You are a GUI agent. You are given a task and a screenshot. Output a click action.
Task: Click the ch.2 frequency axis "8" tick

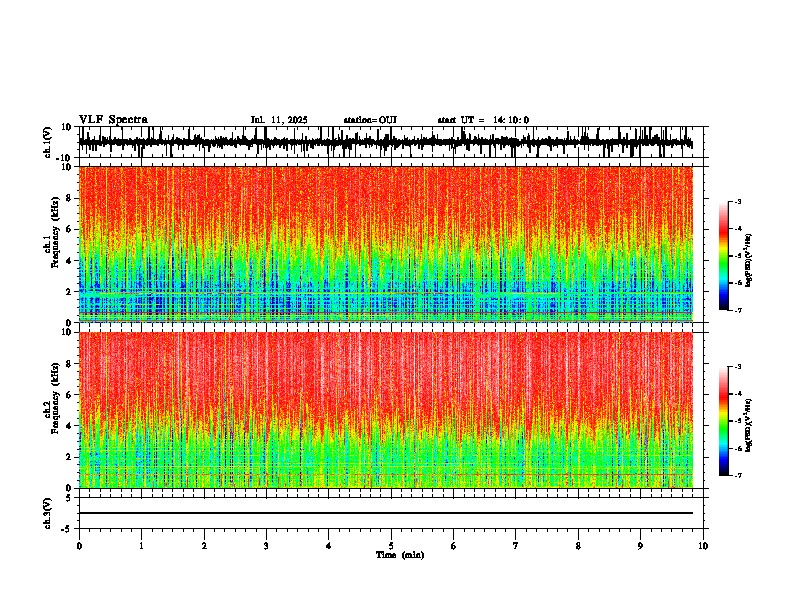pos(70,364)
